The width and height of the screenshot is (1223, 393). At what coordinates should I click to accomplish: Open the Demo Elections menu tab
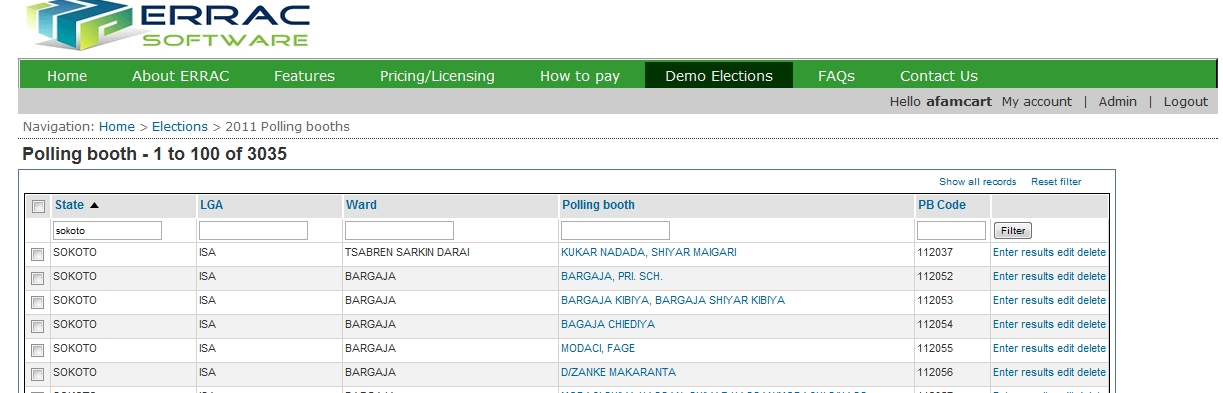[719, 75]
